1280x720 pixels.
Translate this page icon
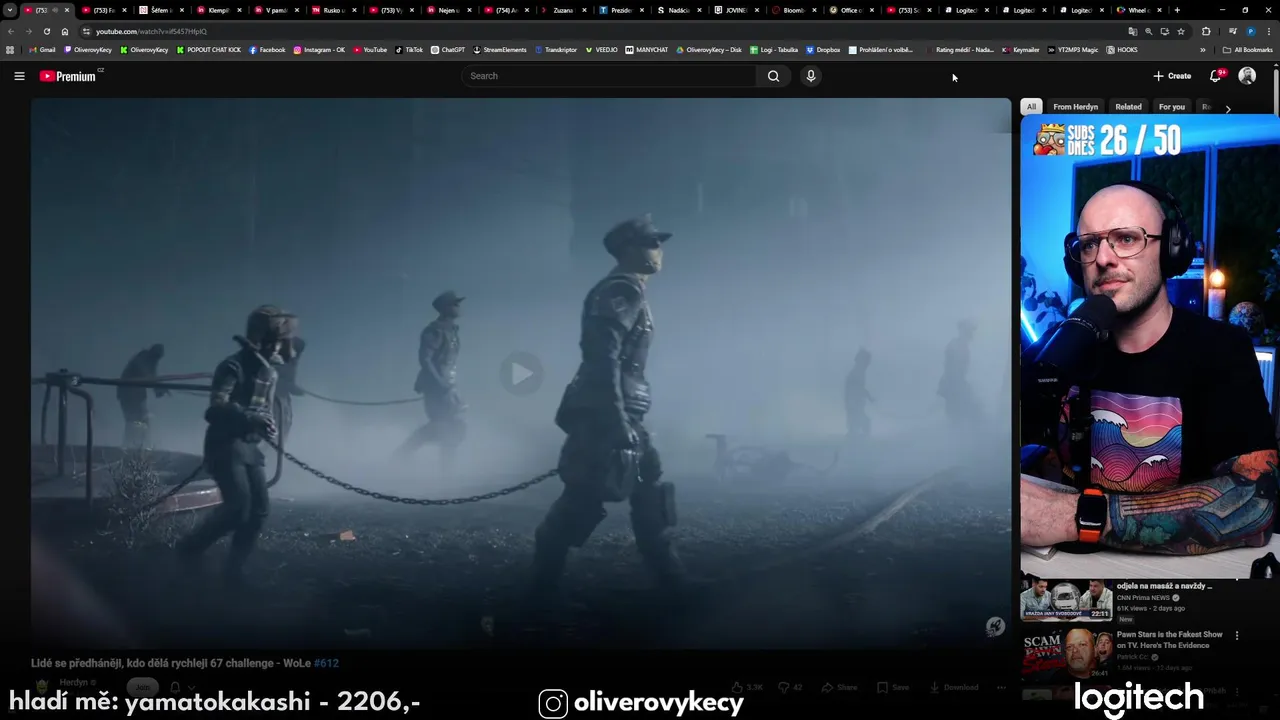coord(1133,31)
